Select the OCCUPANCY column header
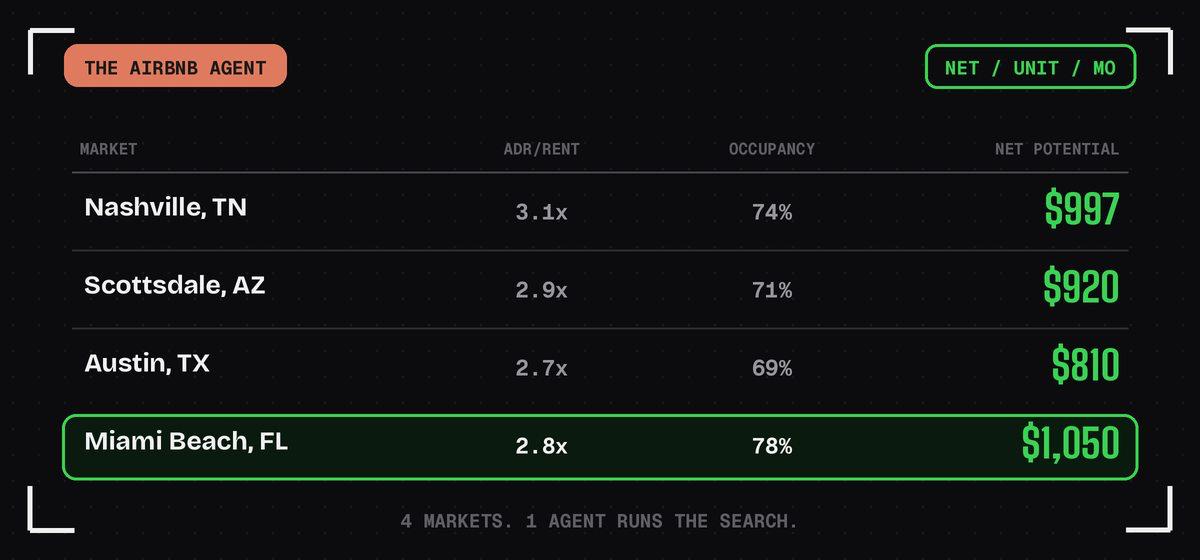Viewport: 1200px width, 560px height. tap(771, 149)
